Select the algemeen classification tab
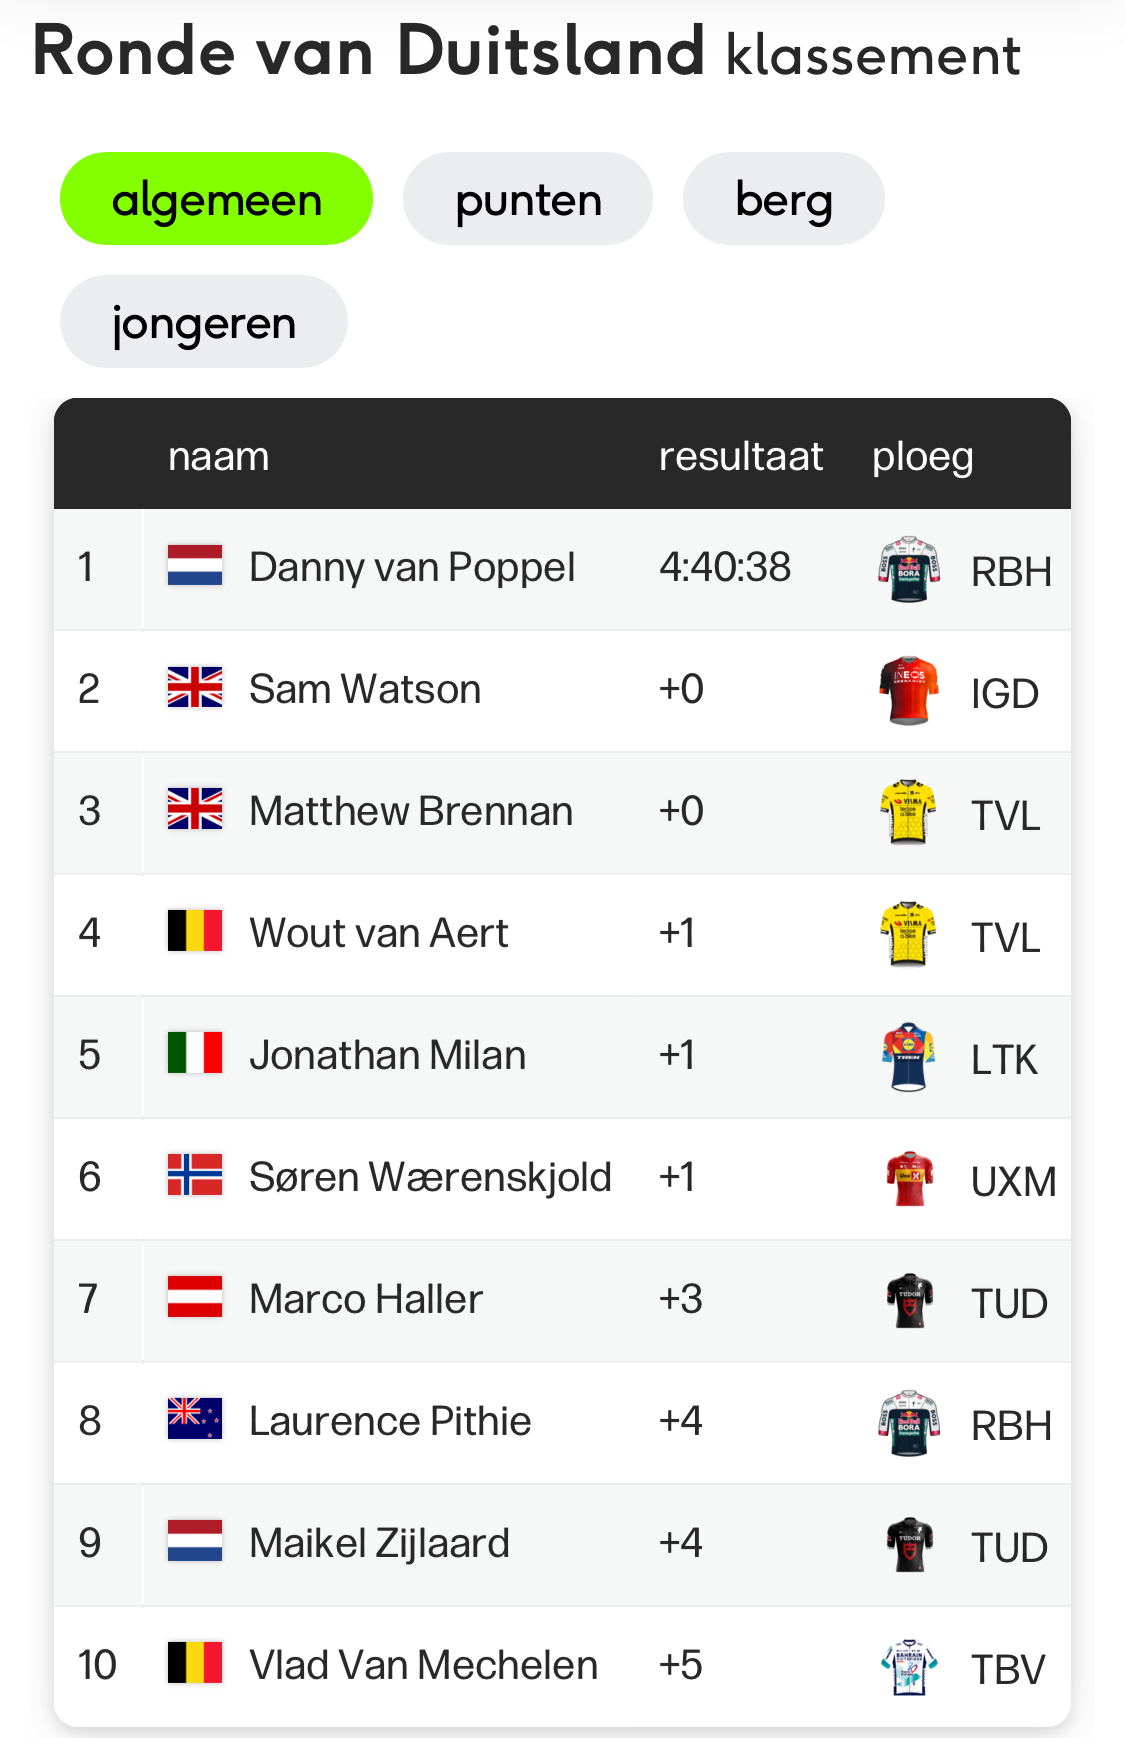Viewport: 1125px width, 1738px height. point(216,199)
